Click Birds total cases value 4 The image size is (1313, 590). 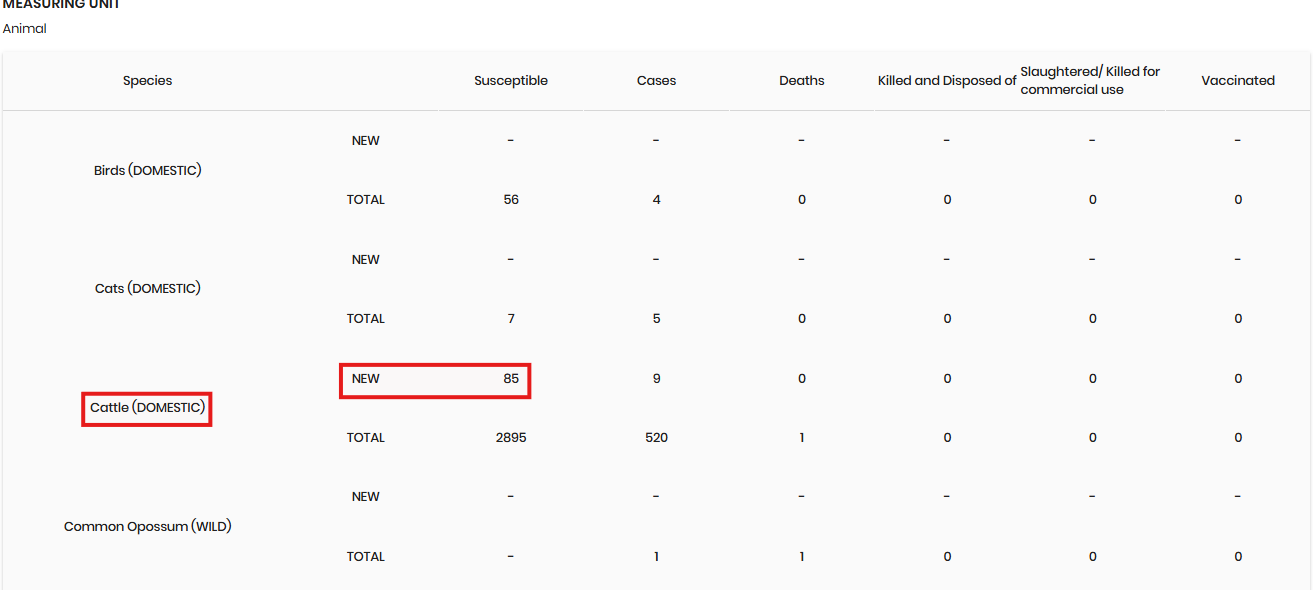point(656,200)
